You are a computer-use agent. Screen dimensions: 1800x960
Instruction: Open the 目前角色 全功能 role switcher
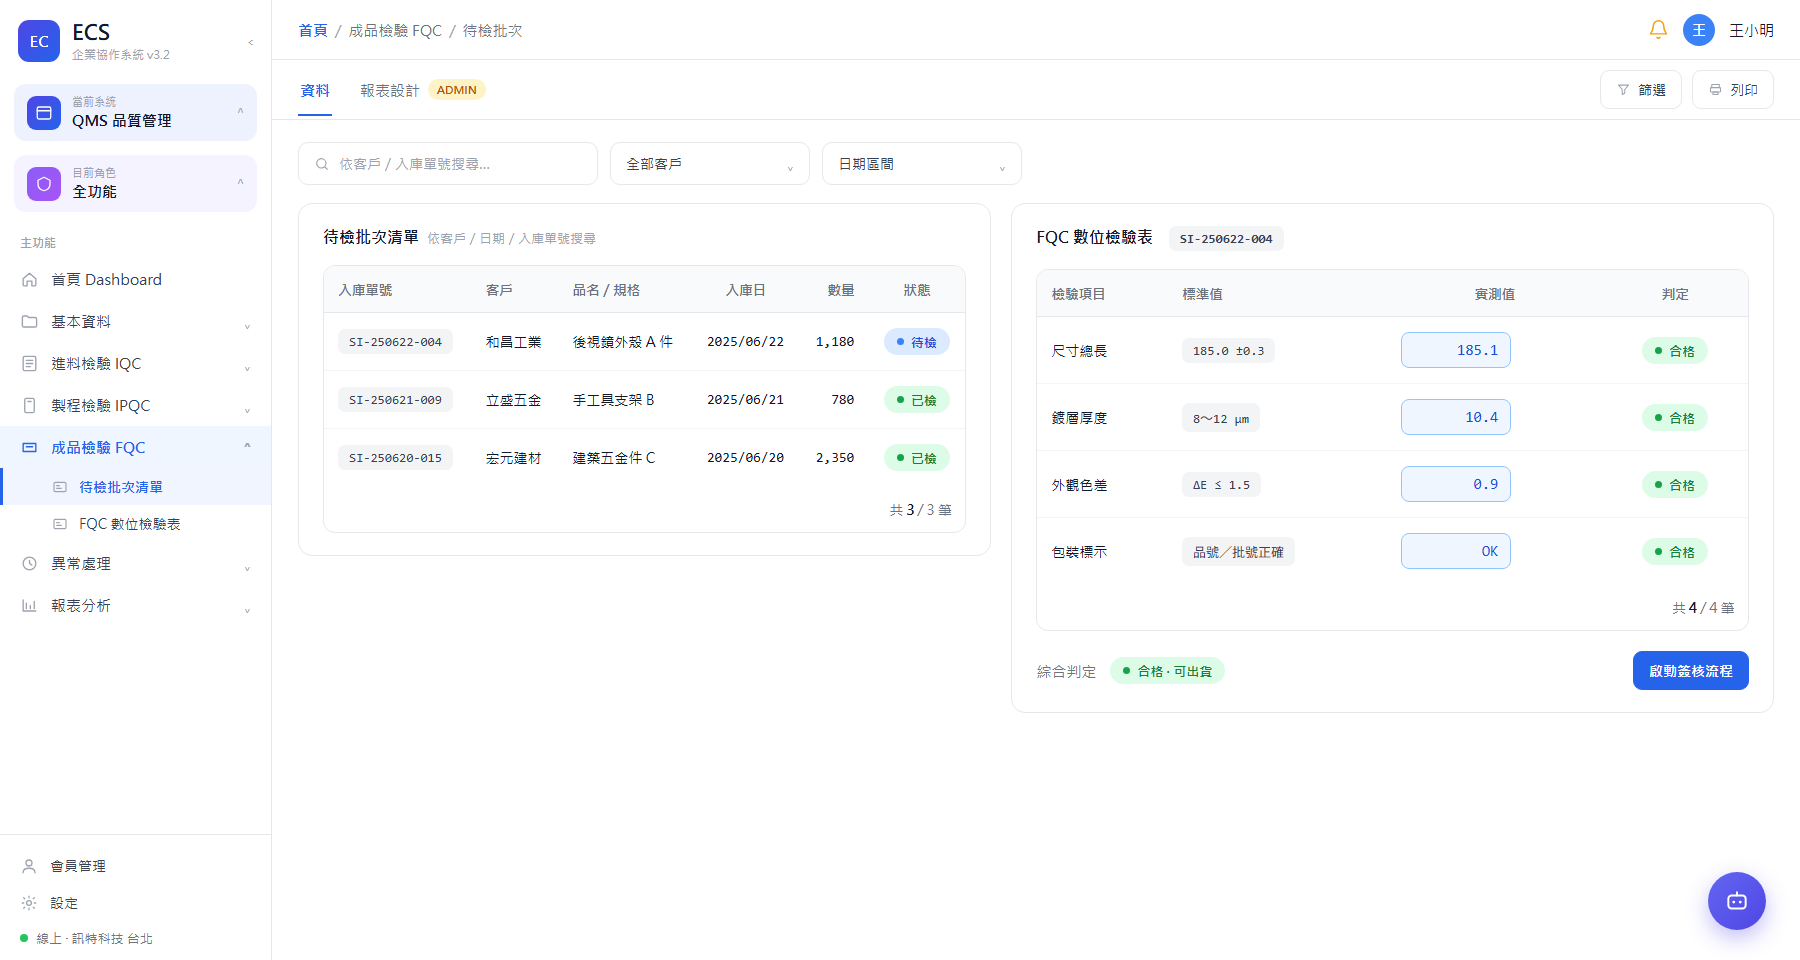pyautogui.click(x=136, y=184)
